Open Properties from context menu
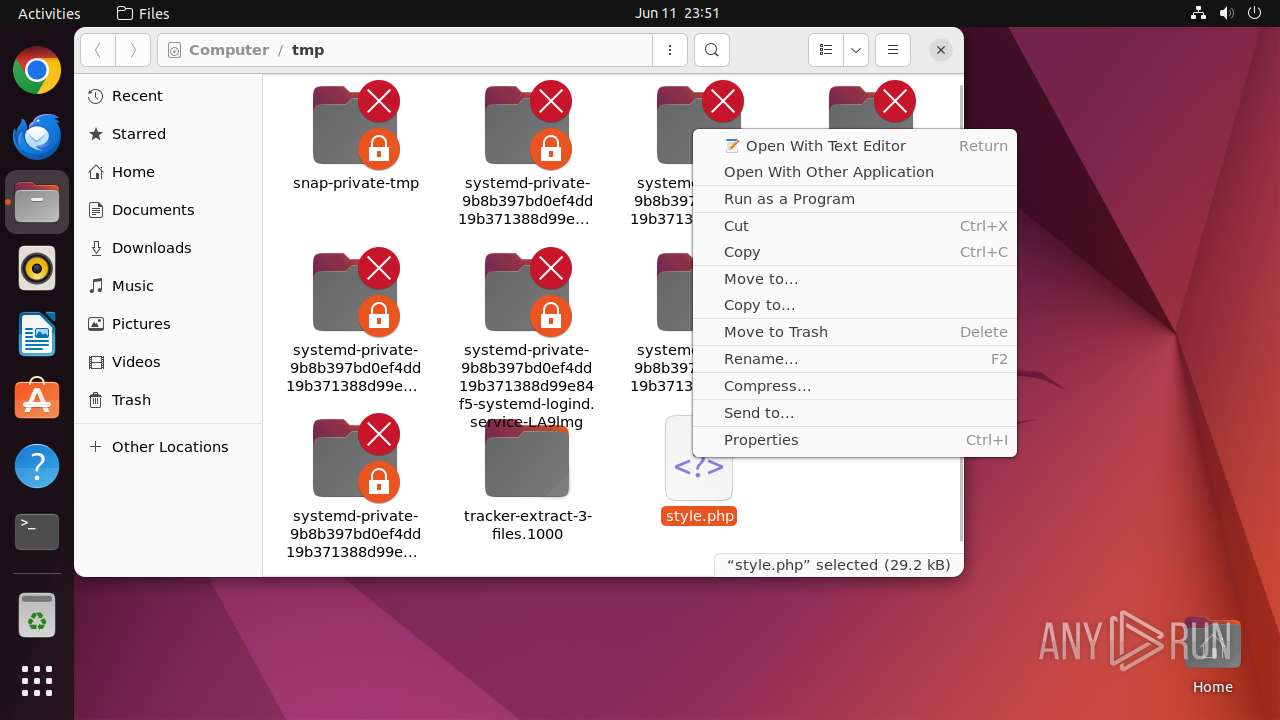Screen dimensions: 1280x720 (x=855, y=440)
